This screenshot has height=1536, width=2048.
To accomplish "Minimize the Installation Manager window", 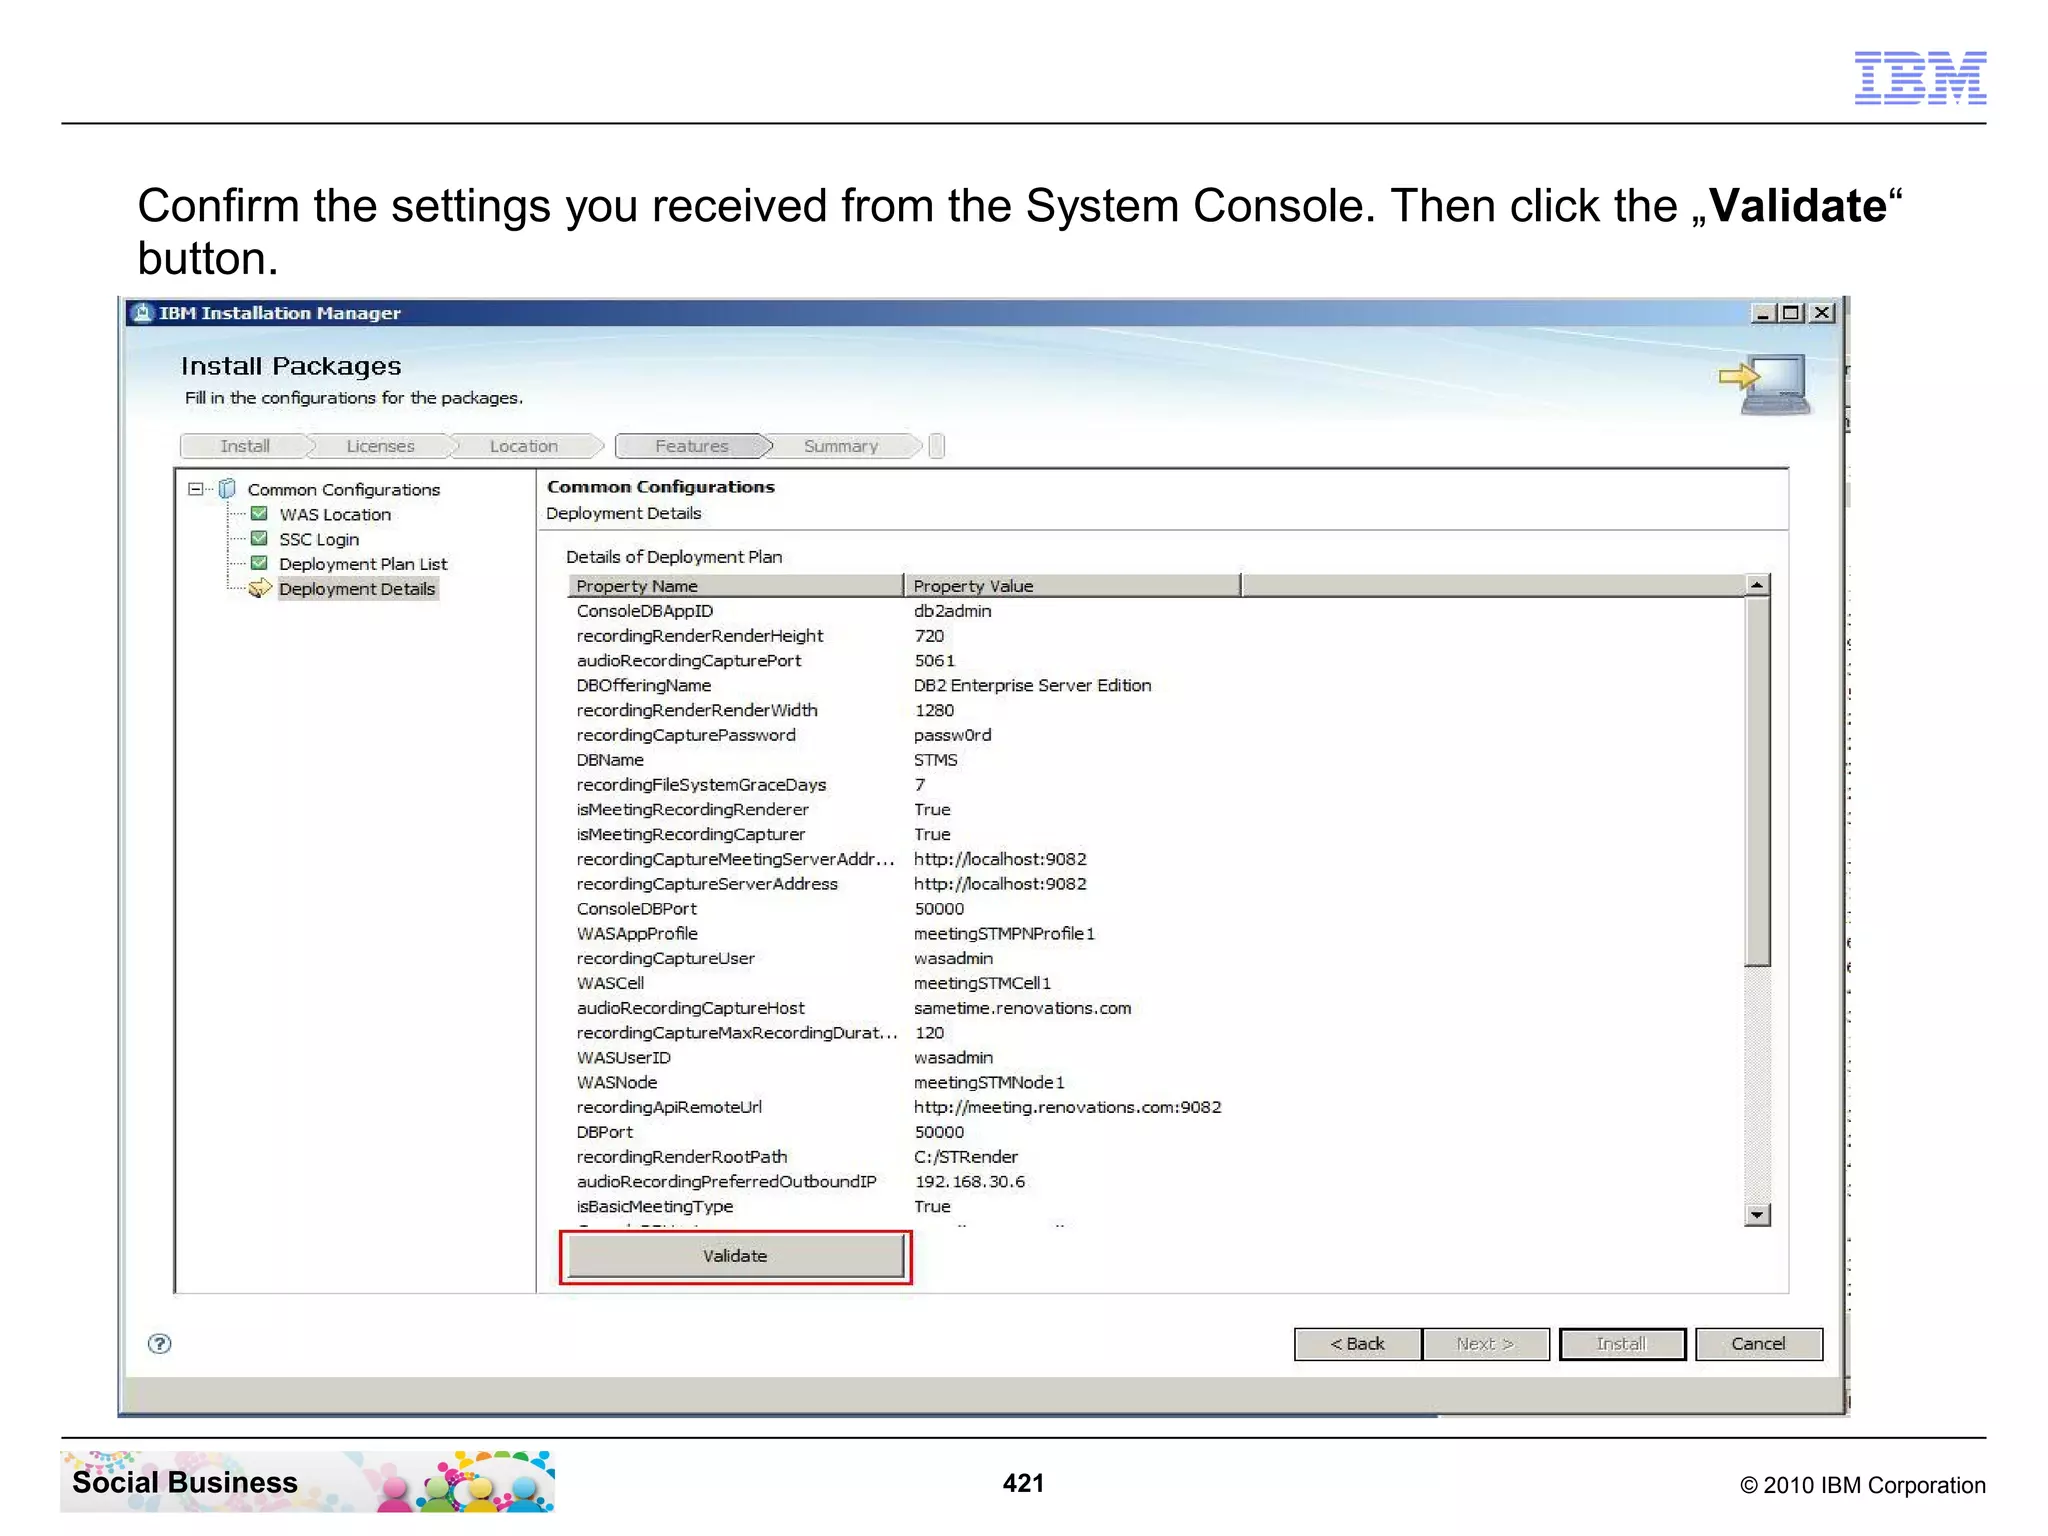I will 1763,313.
